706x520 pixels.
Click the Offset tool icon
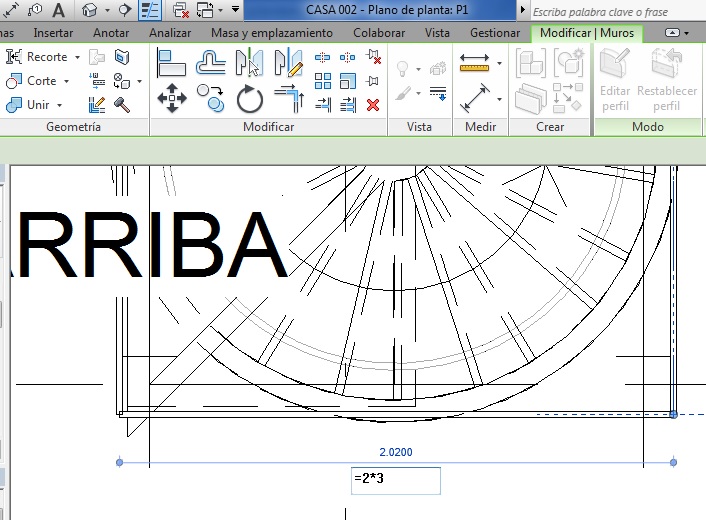click(210, 64)
